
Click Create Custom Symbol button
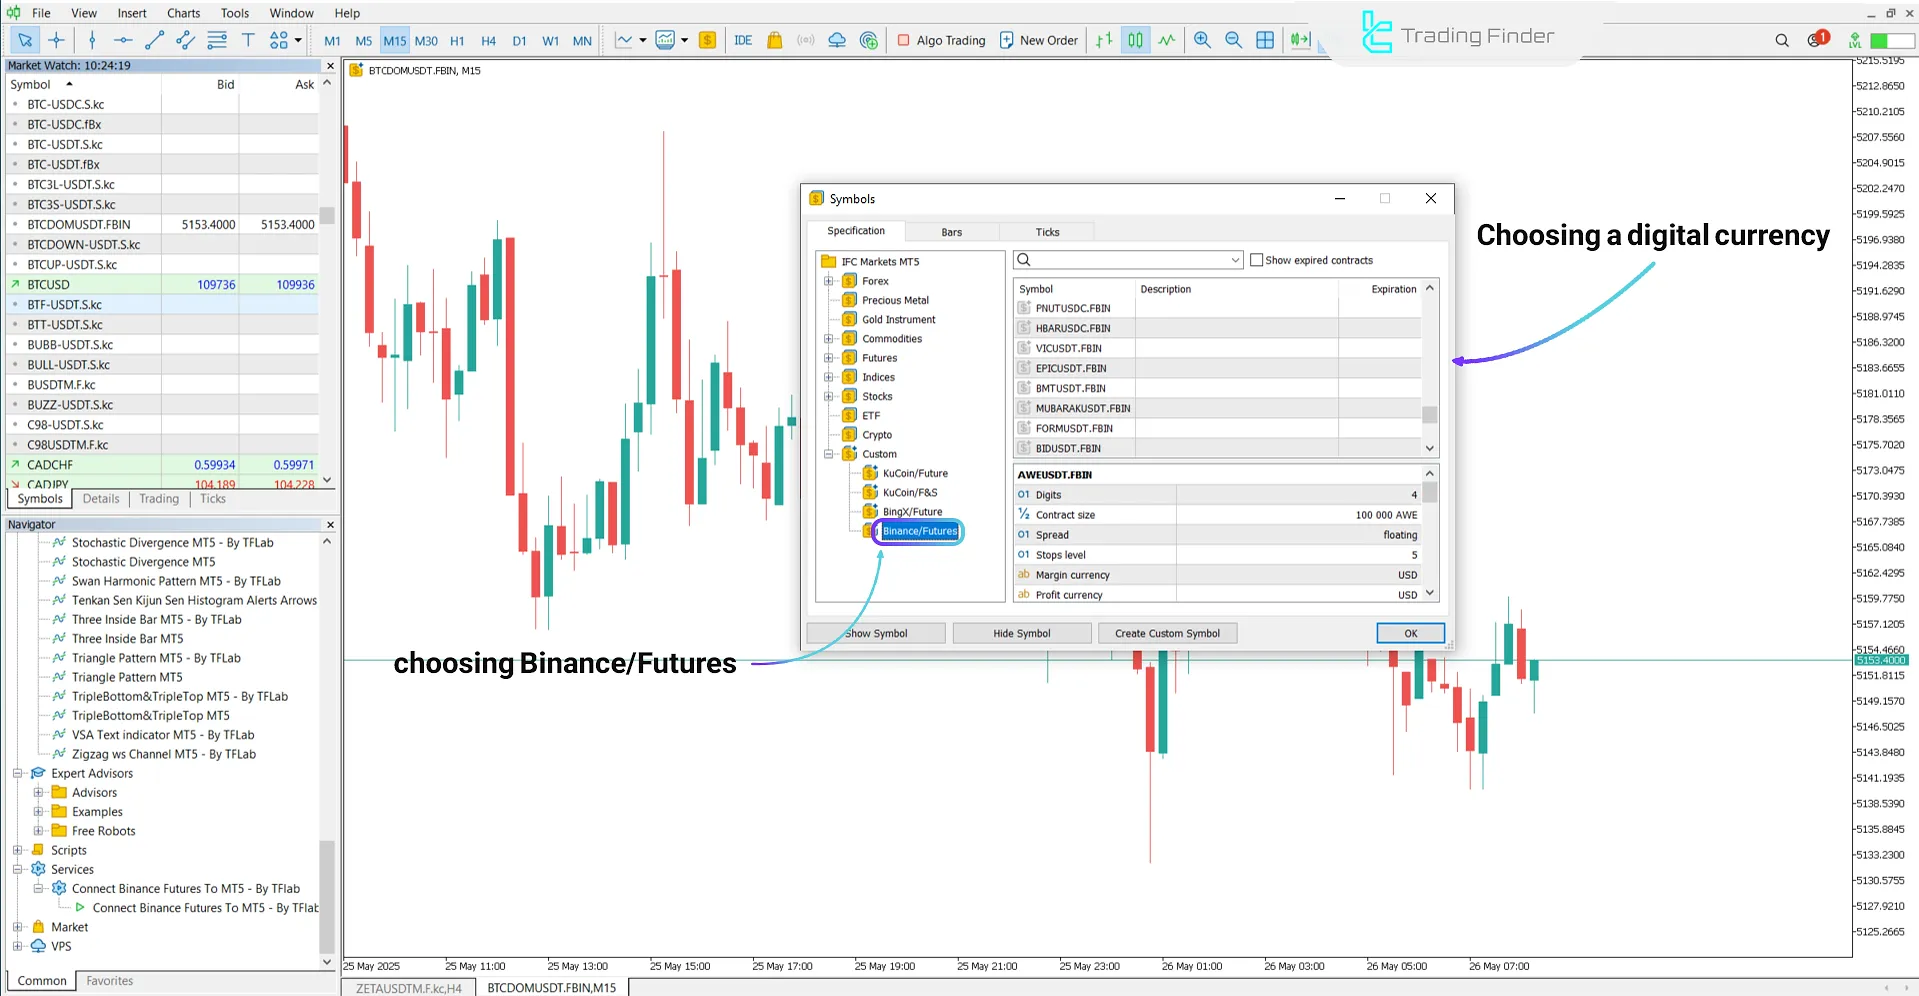[x=1168, y=633]
